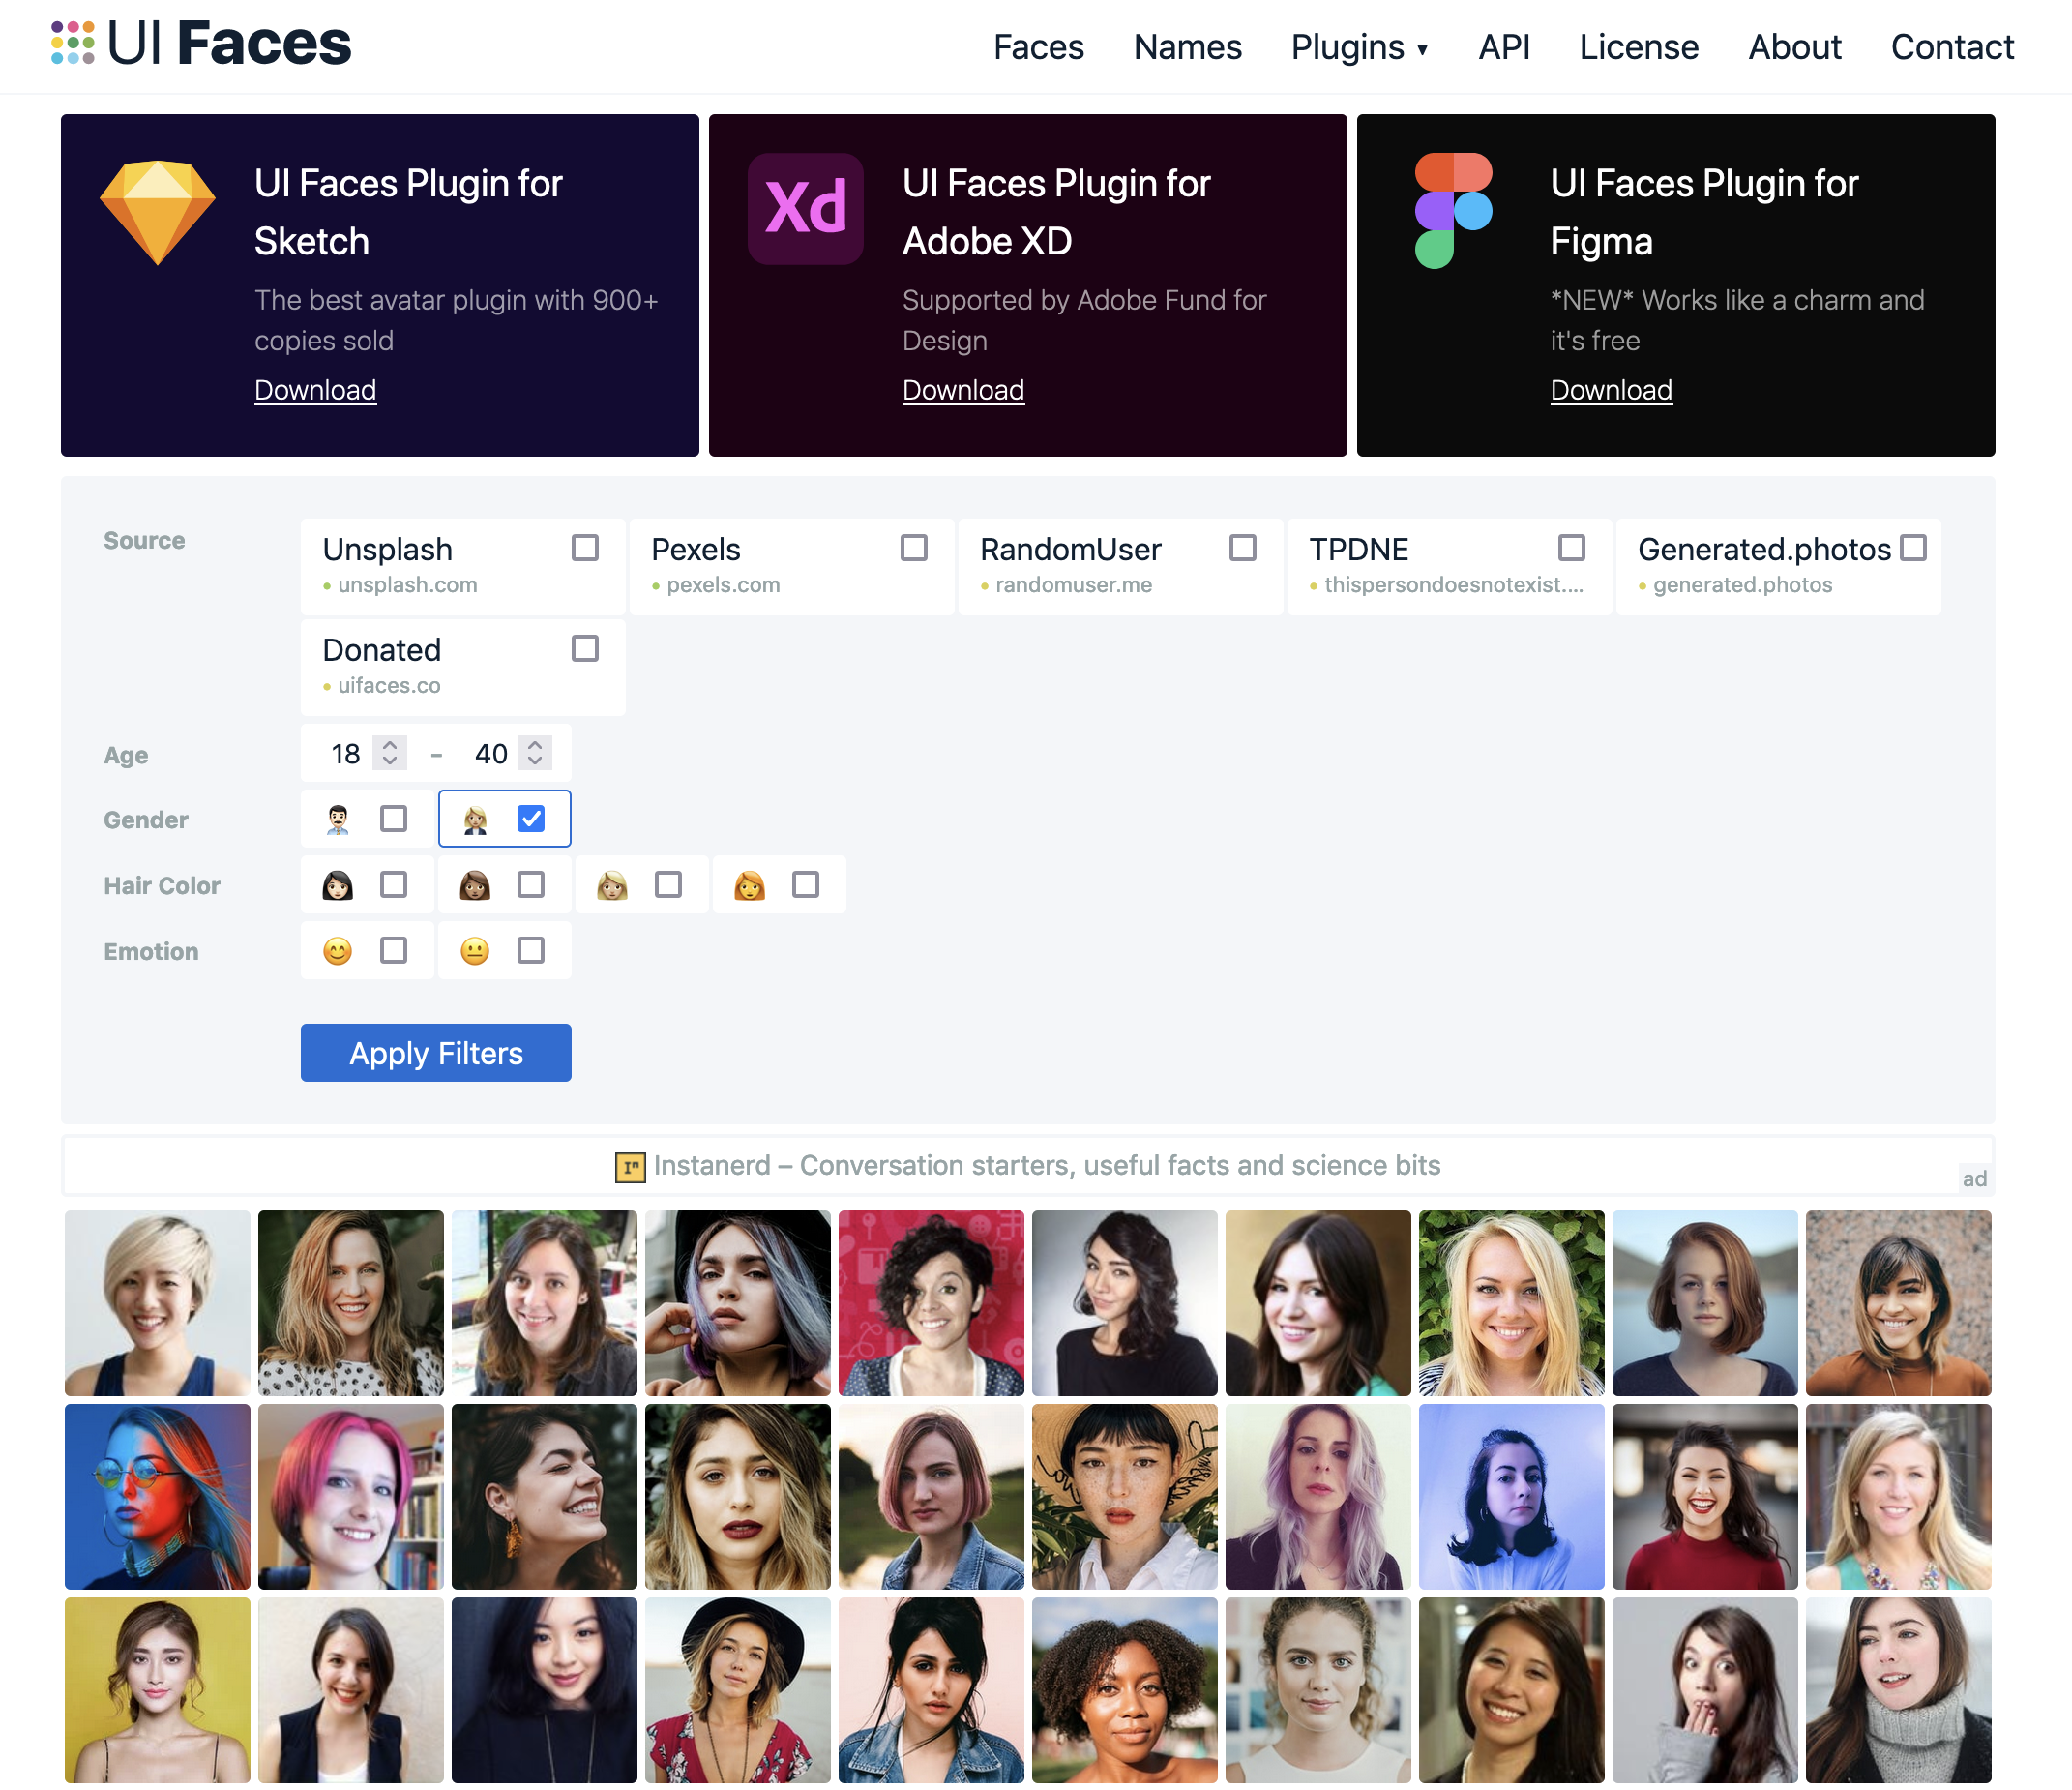The image size is (2072, 1790).
Task: Click the Sketch diamond icon
Action: point(158,212)
